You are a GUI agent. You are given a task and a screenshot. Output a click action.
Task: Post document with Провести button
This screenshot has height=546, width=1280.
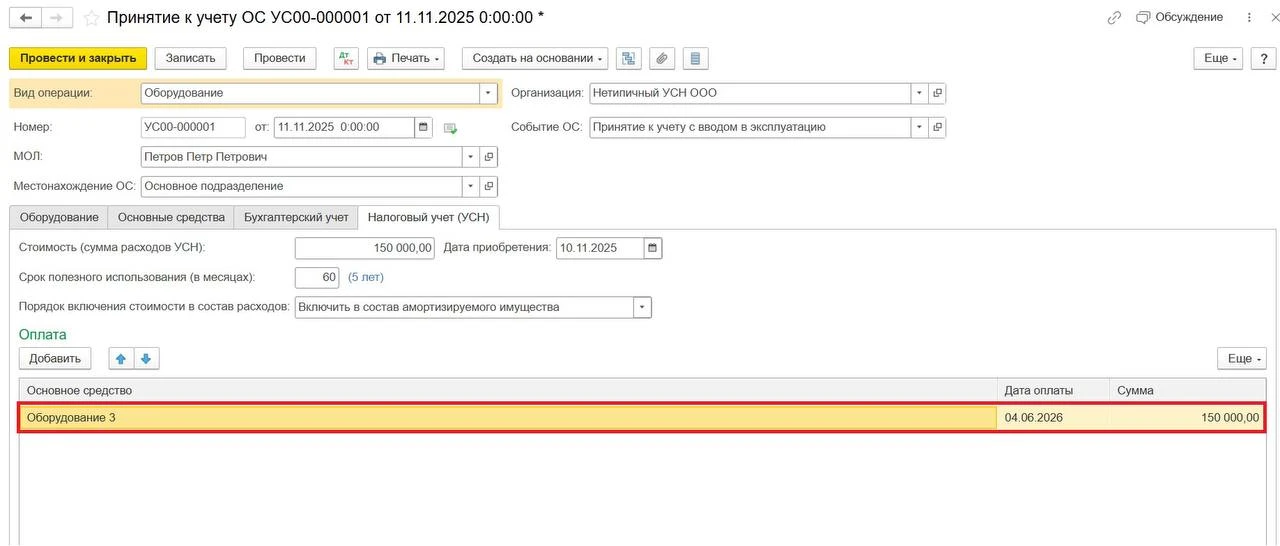pos(280,58)
